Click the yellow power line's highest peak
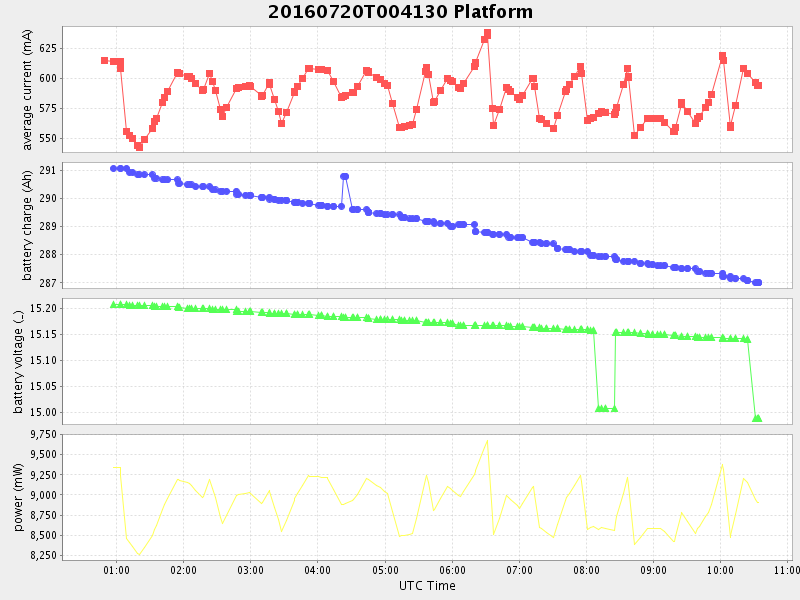 point(487,441)
